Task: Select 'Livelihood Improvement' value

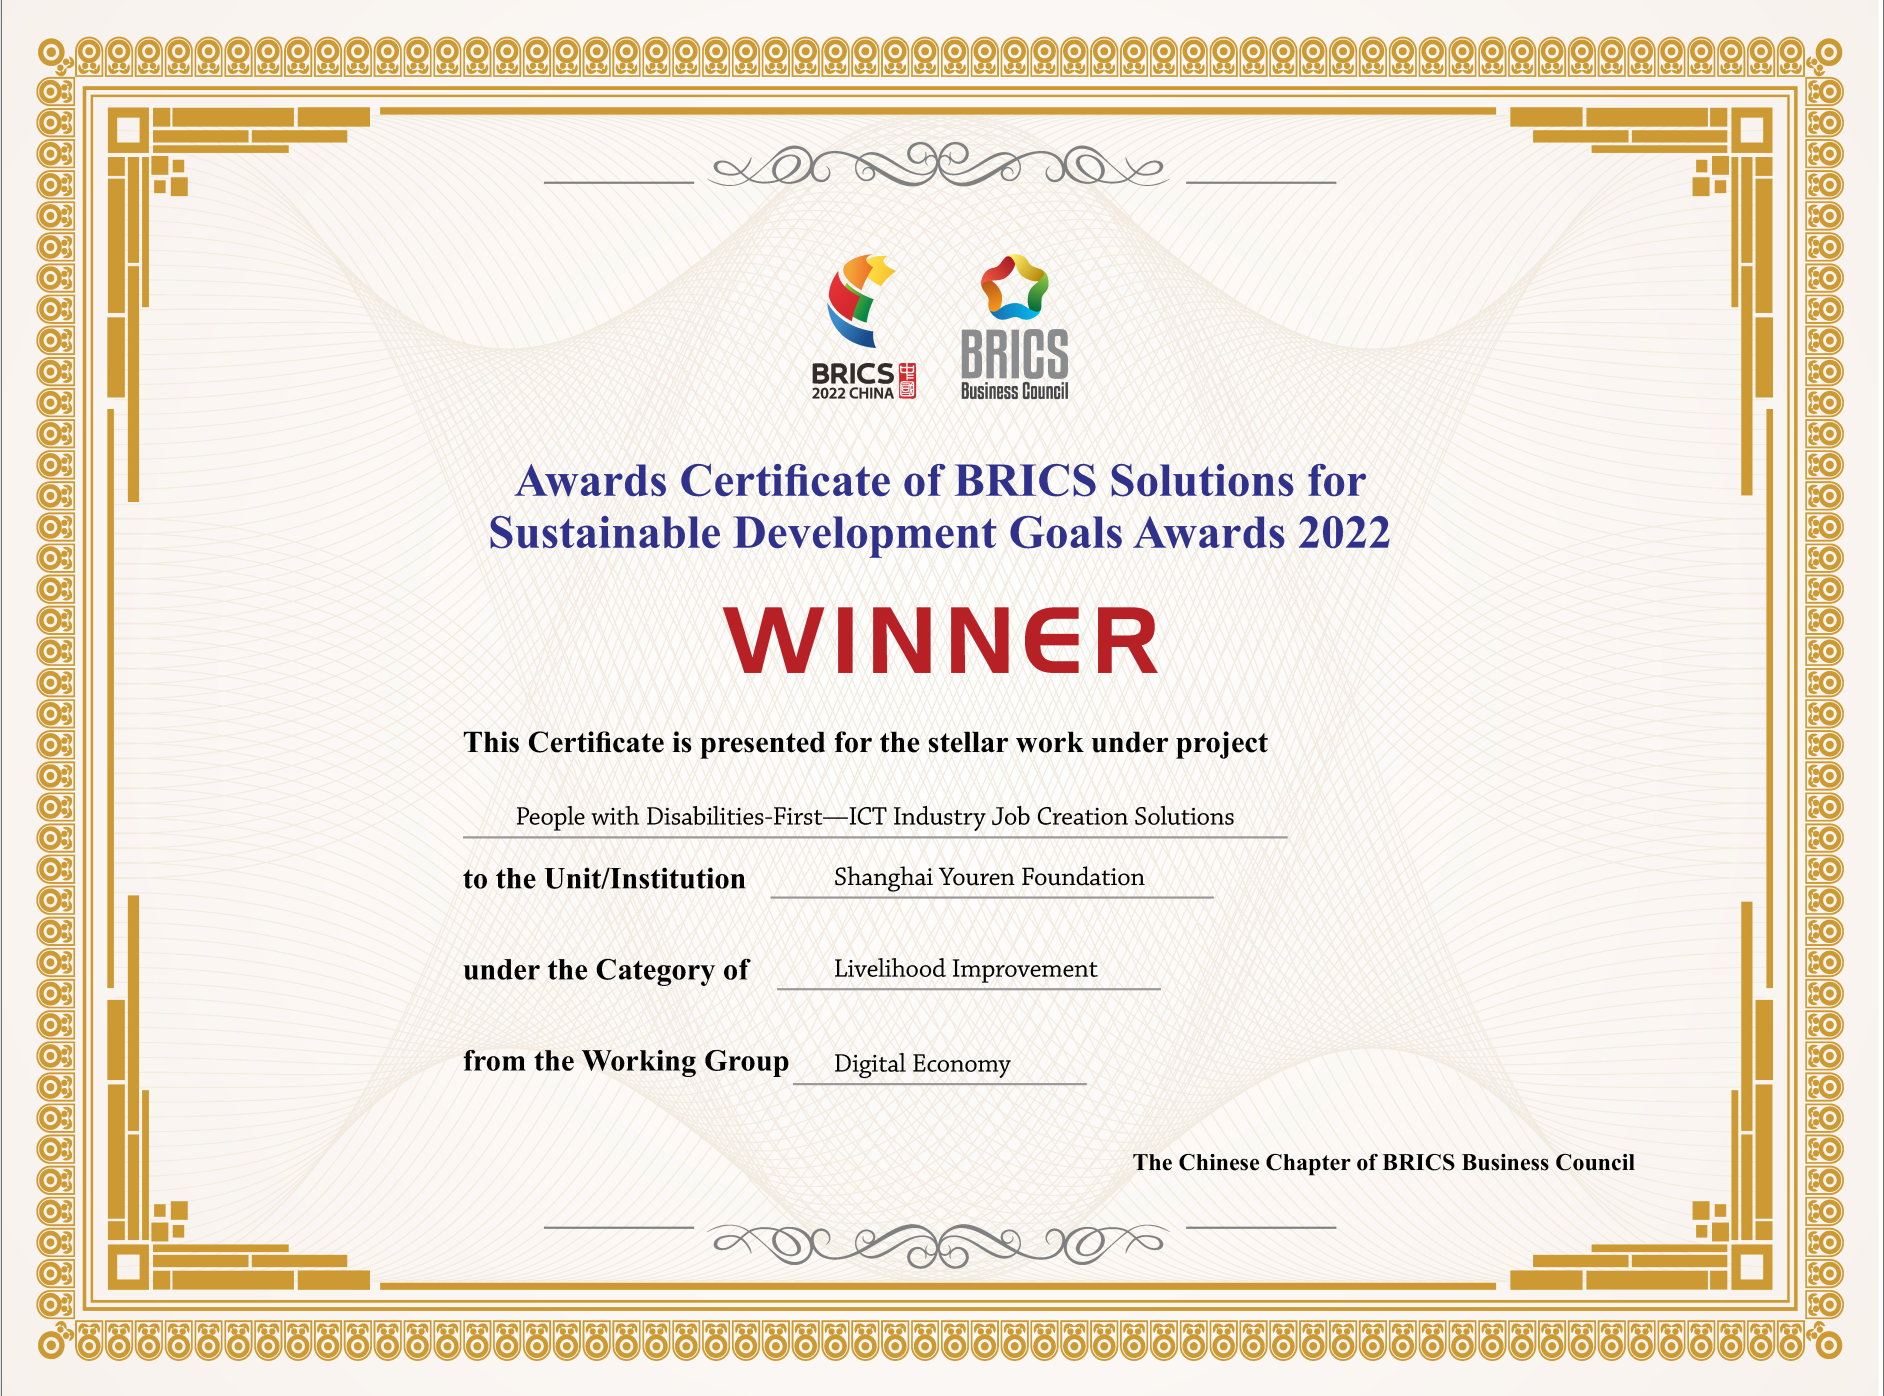Action: pyautogui.click(x=965, y=969)
